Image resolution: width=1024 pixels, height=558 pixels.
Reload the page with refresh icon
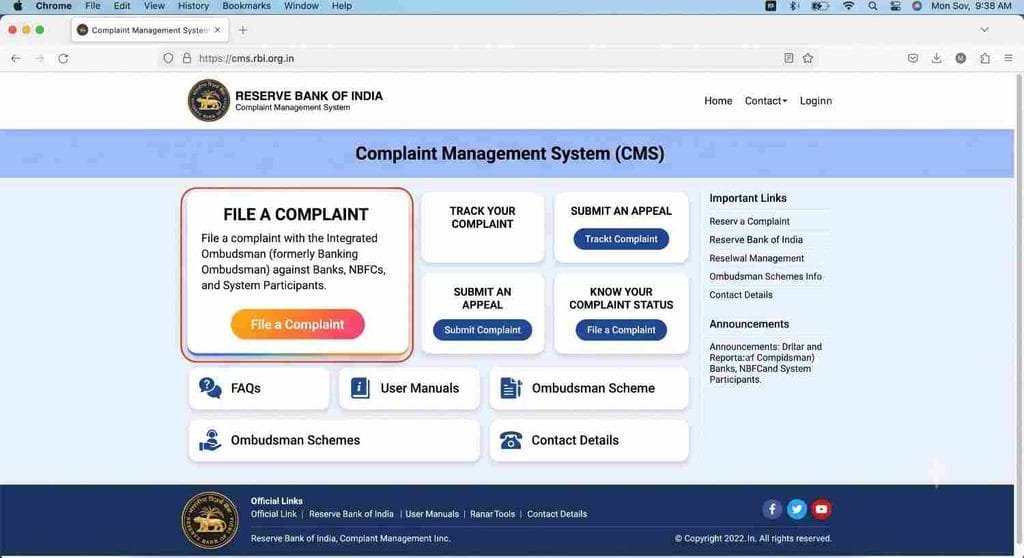[63, 58]
